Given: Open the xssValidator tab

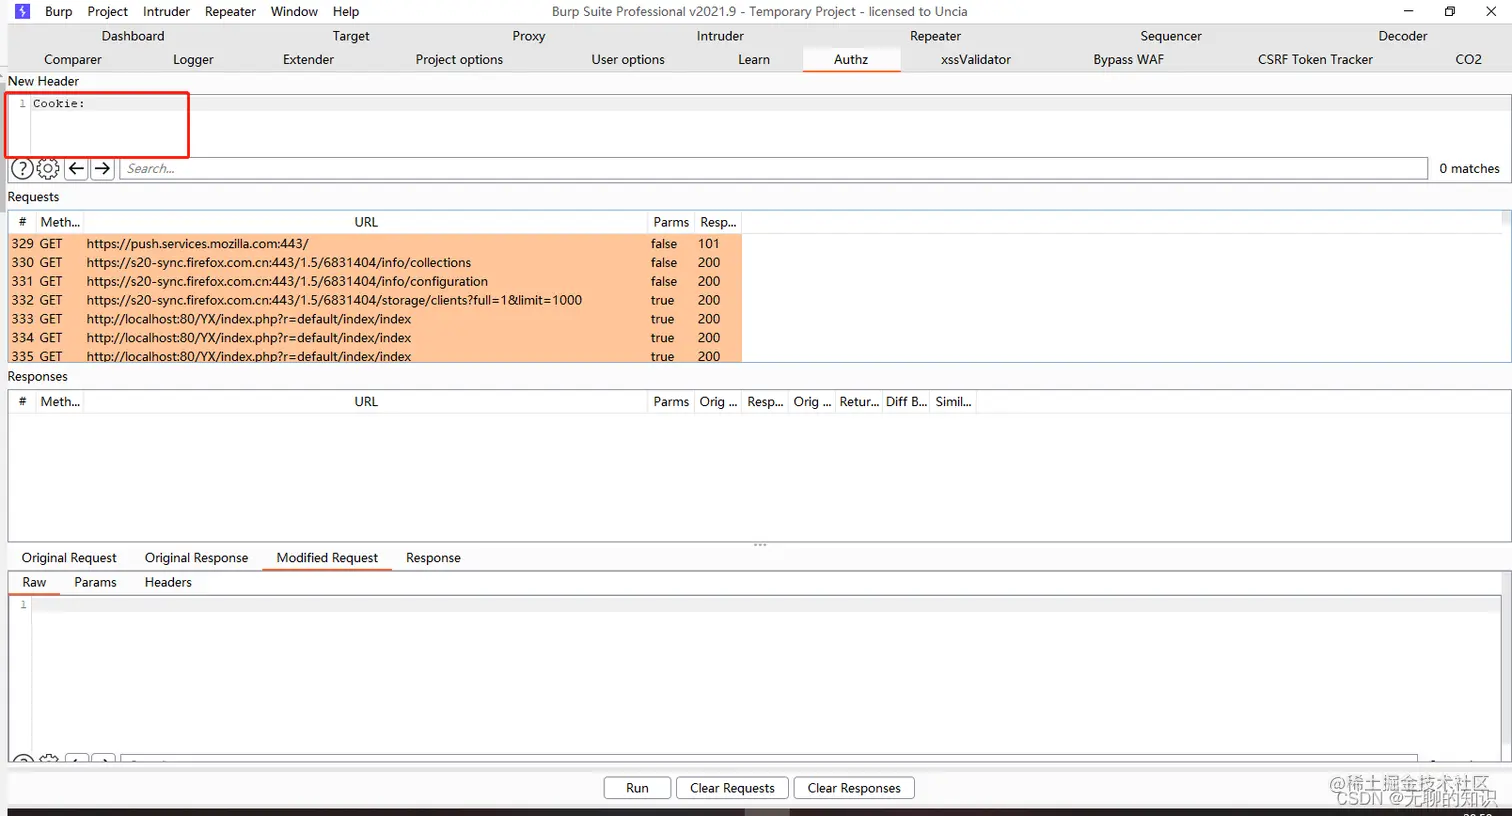Looking at the screenshot, I should point(976,59).
